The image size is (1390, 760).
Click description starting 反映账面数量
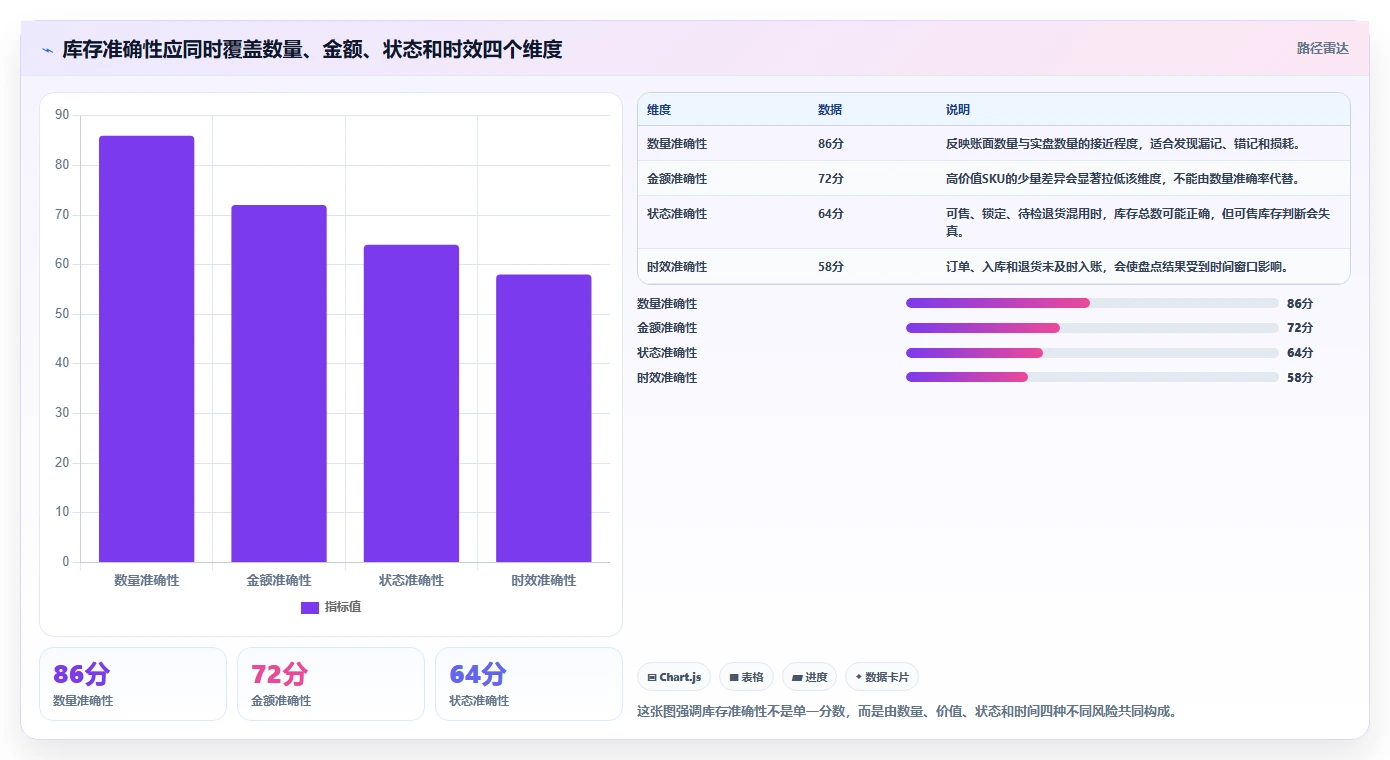(x=1123, y=144)
